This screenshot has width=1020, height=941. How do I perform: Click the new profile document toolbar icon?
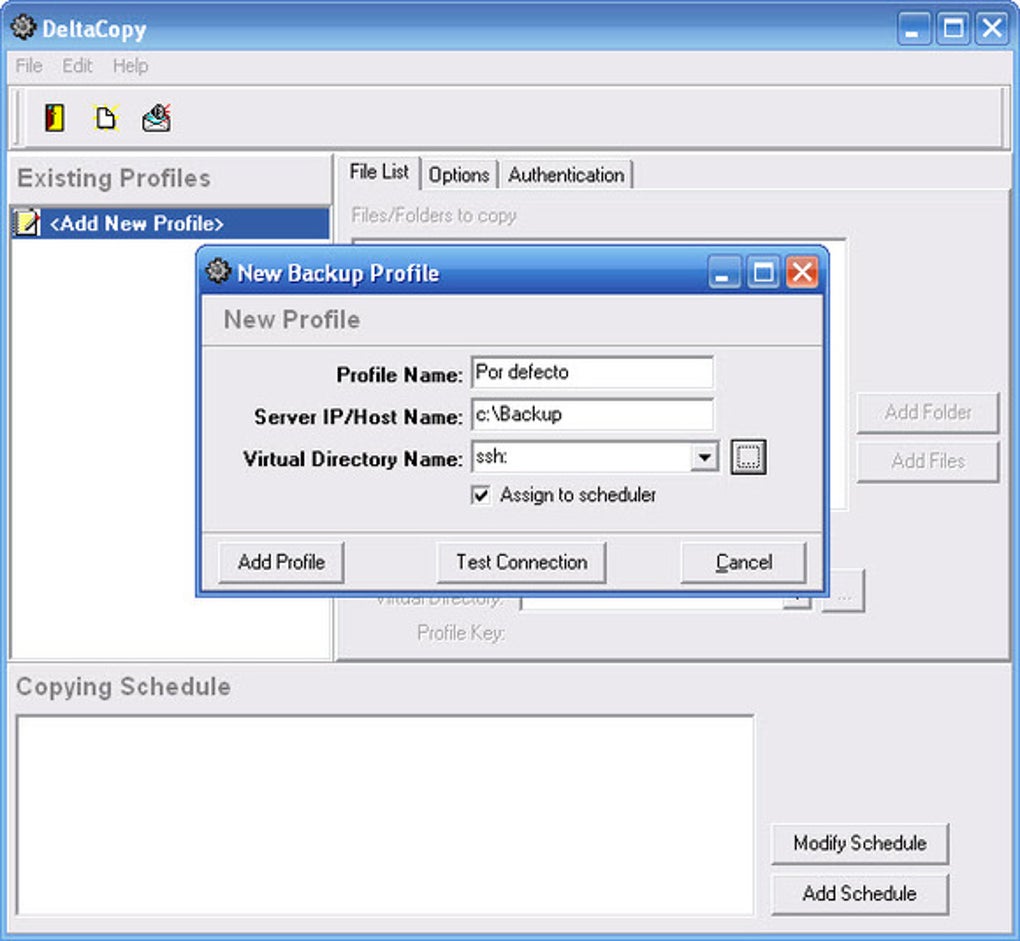tap(105, 118)
